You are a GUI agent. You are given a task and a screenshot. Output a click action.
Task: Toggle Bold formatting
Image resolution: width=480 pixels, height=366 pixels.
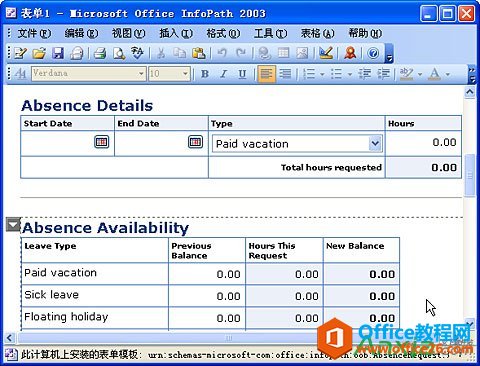(x=205, y=74)
